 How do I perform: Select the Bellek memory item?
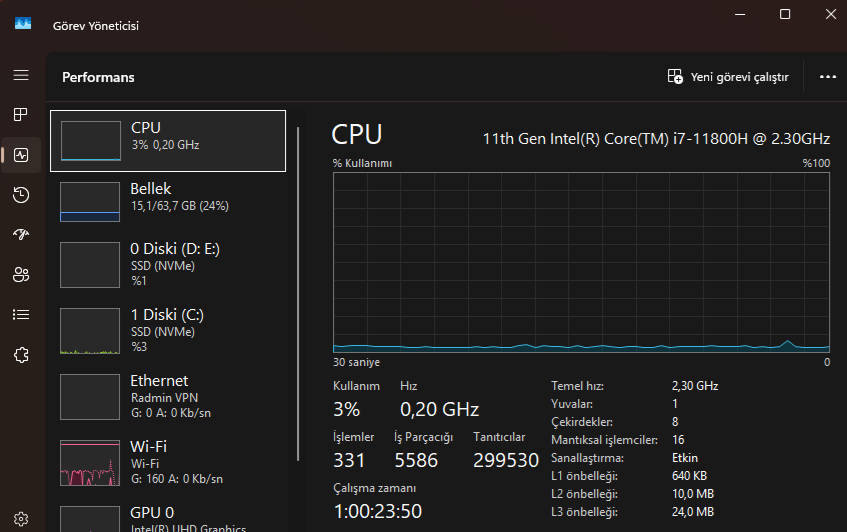[167, 202]
